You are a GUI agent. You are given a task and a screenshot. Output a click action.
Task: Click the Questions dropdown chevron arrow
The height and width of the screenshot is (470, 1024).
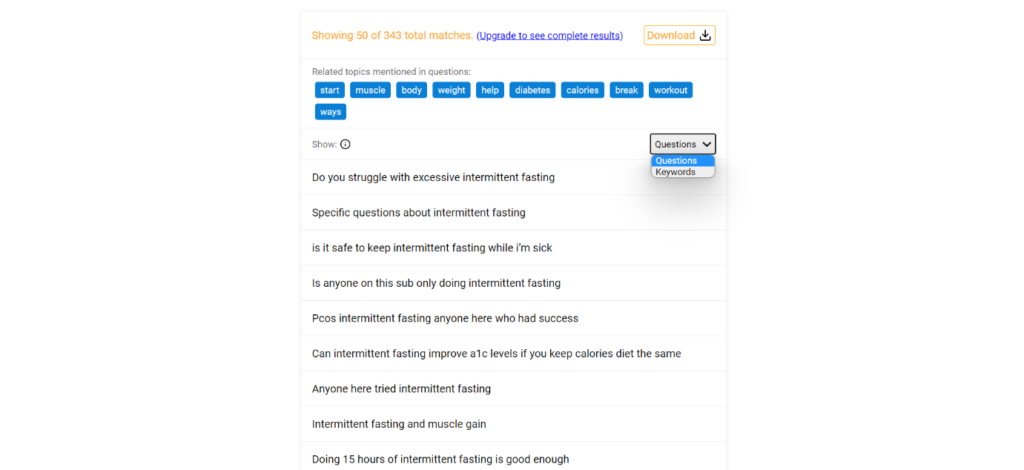pyautogui.click(x=707, y=144)
